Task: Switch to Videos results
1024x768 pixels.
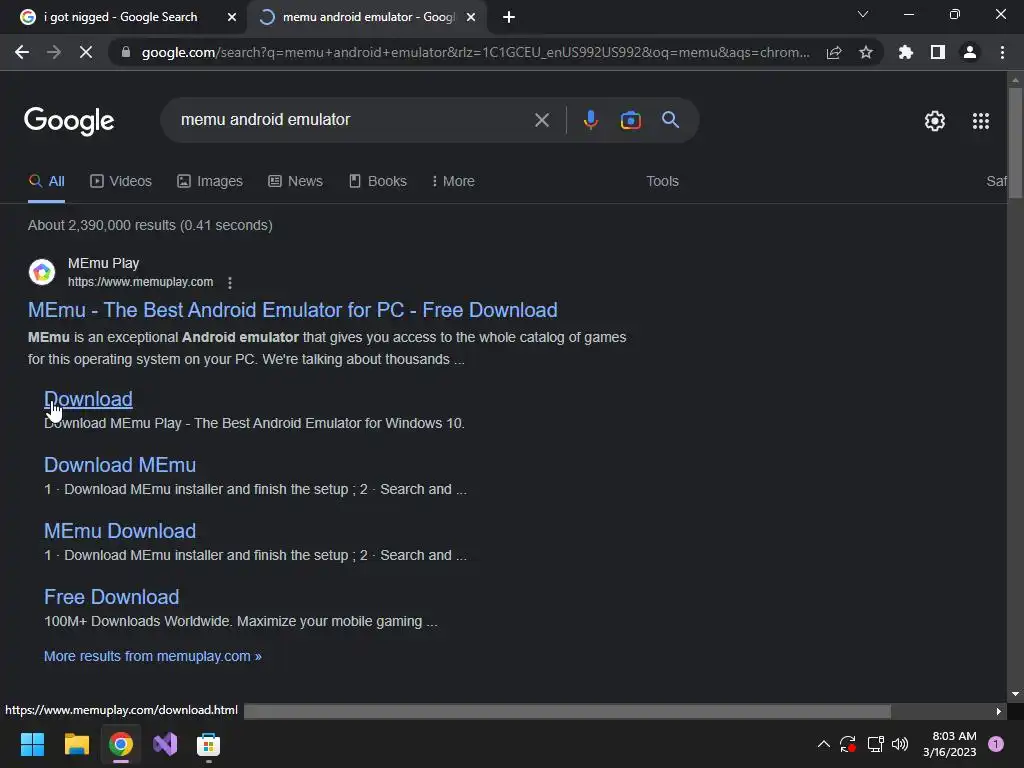Action: click(x=121, y=182)
